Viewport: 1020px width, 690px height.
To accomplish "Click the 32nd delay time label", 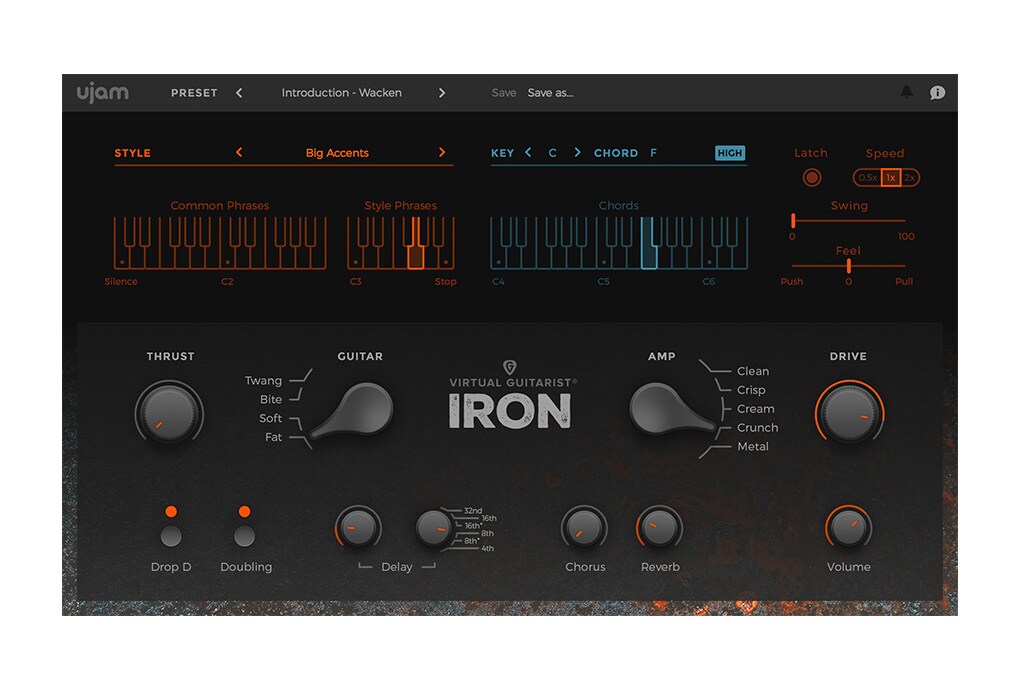I will pos(473,511).
